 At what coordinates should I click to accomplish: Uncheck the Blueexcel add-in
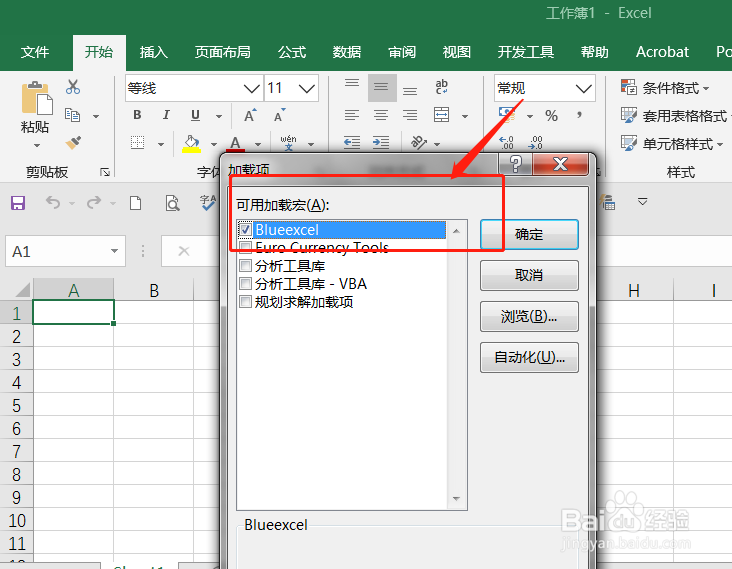point(246,230)
